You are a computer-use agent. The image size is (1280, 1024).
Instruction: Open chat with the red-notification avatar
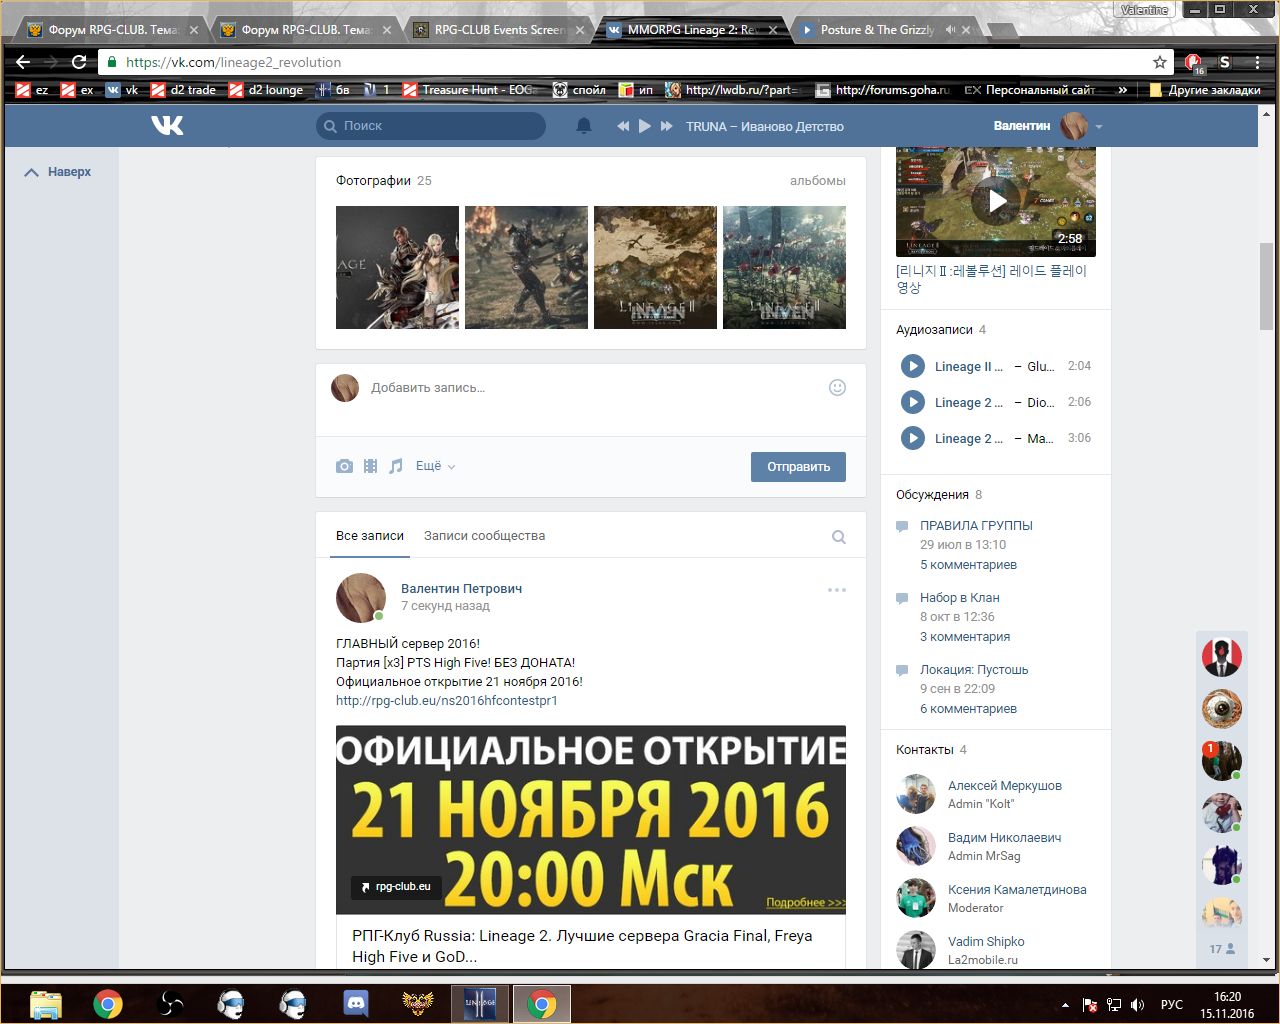point(1221,761)
